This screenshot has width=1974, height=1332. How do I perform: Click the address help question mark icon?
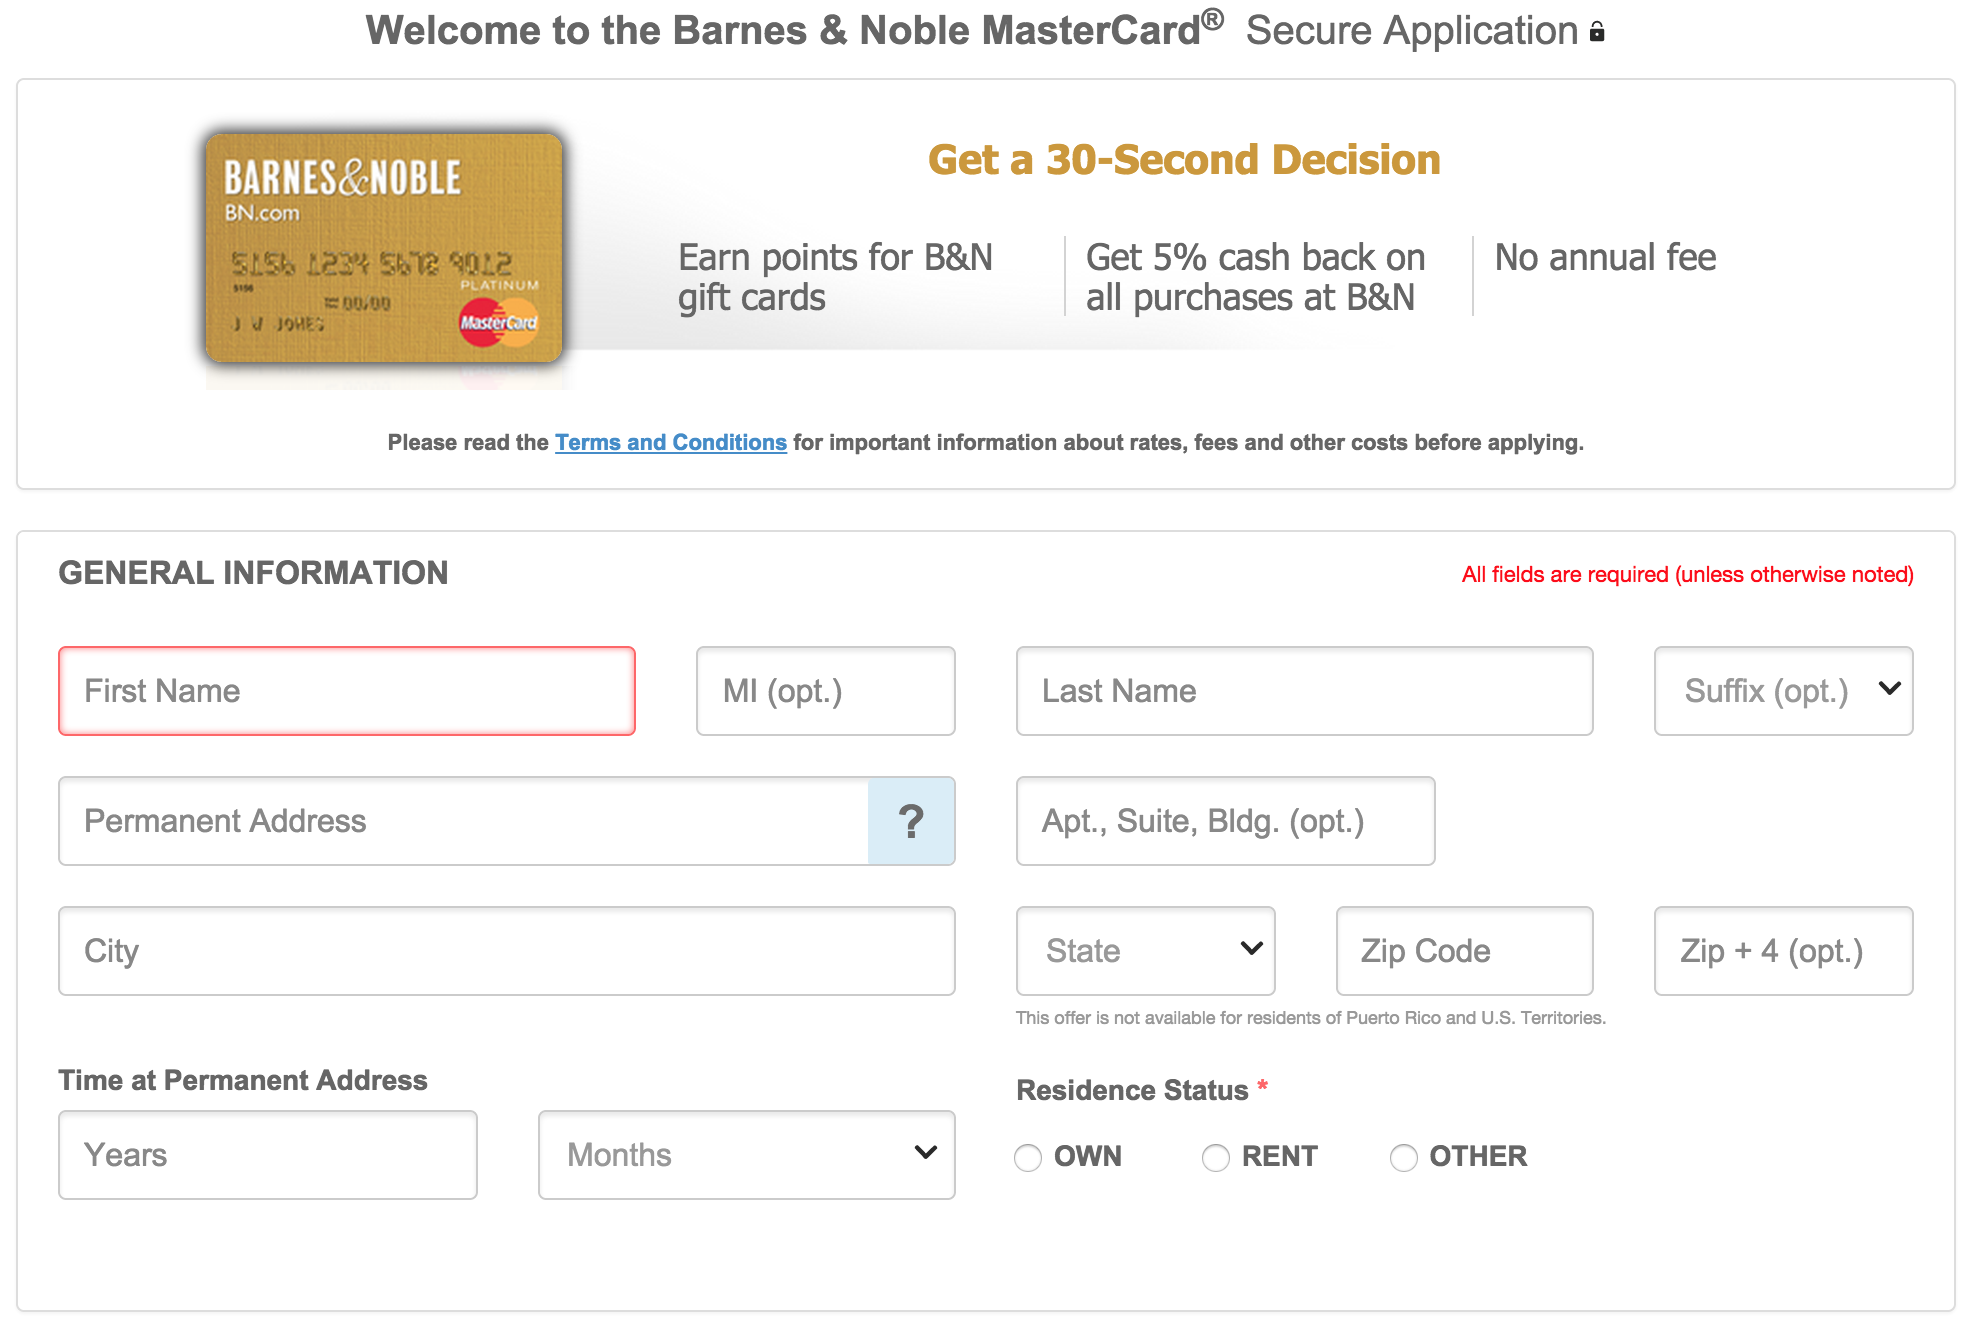(x=911, y=821)
